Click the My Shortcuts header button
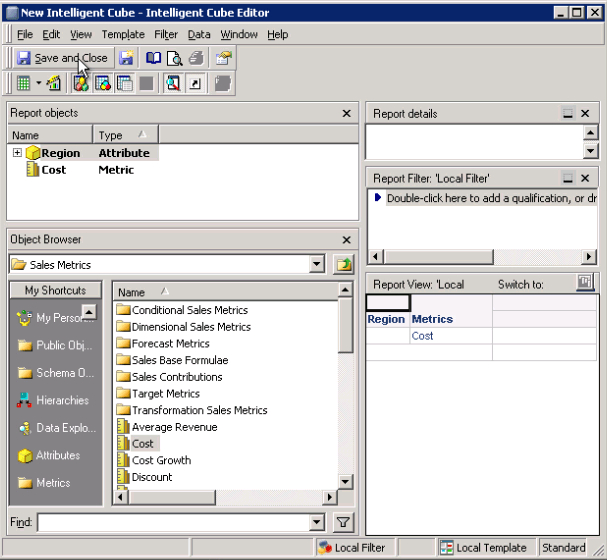This screenshot has height=560, width=607. 56,290
